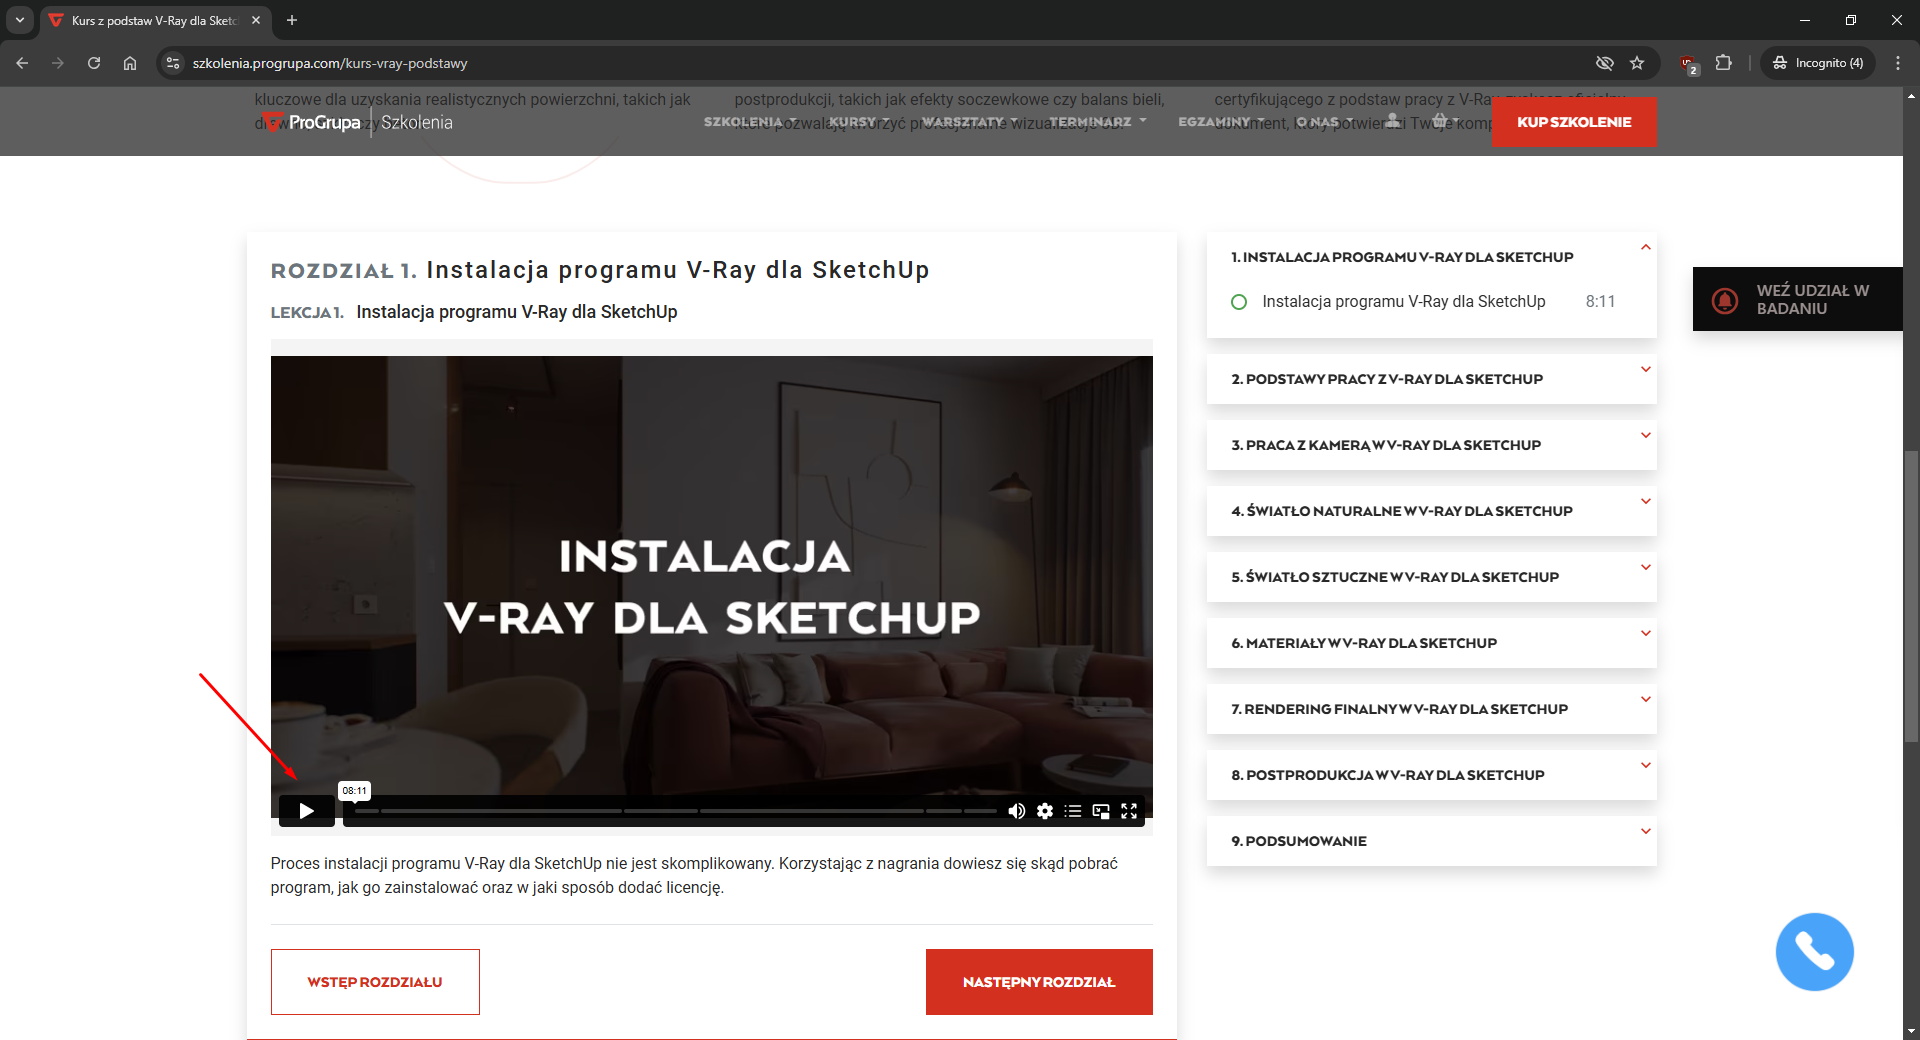Open the WARSZTATY navigation menu
Image resolution: width=1920 pixels, height=1040 pixels.
pyautogui.click(x=970, y=122)
